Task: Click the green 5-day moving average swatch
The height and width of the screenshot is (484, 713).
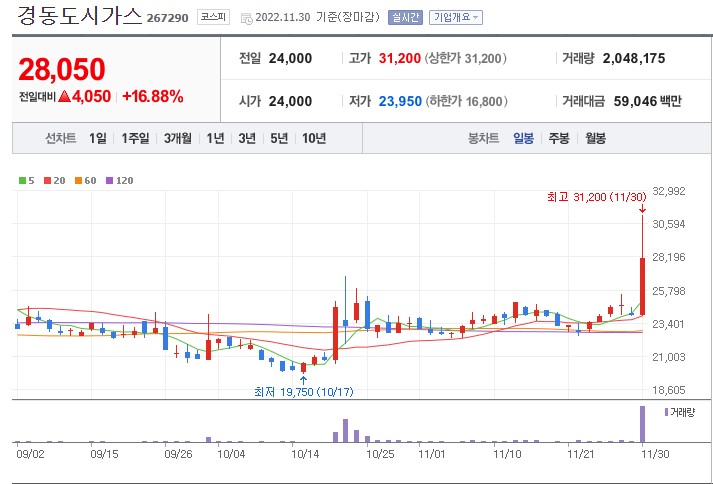Action: coord(22,181)
